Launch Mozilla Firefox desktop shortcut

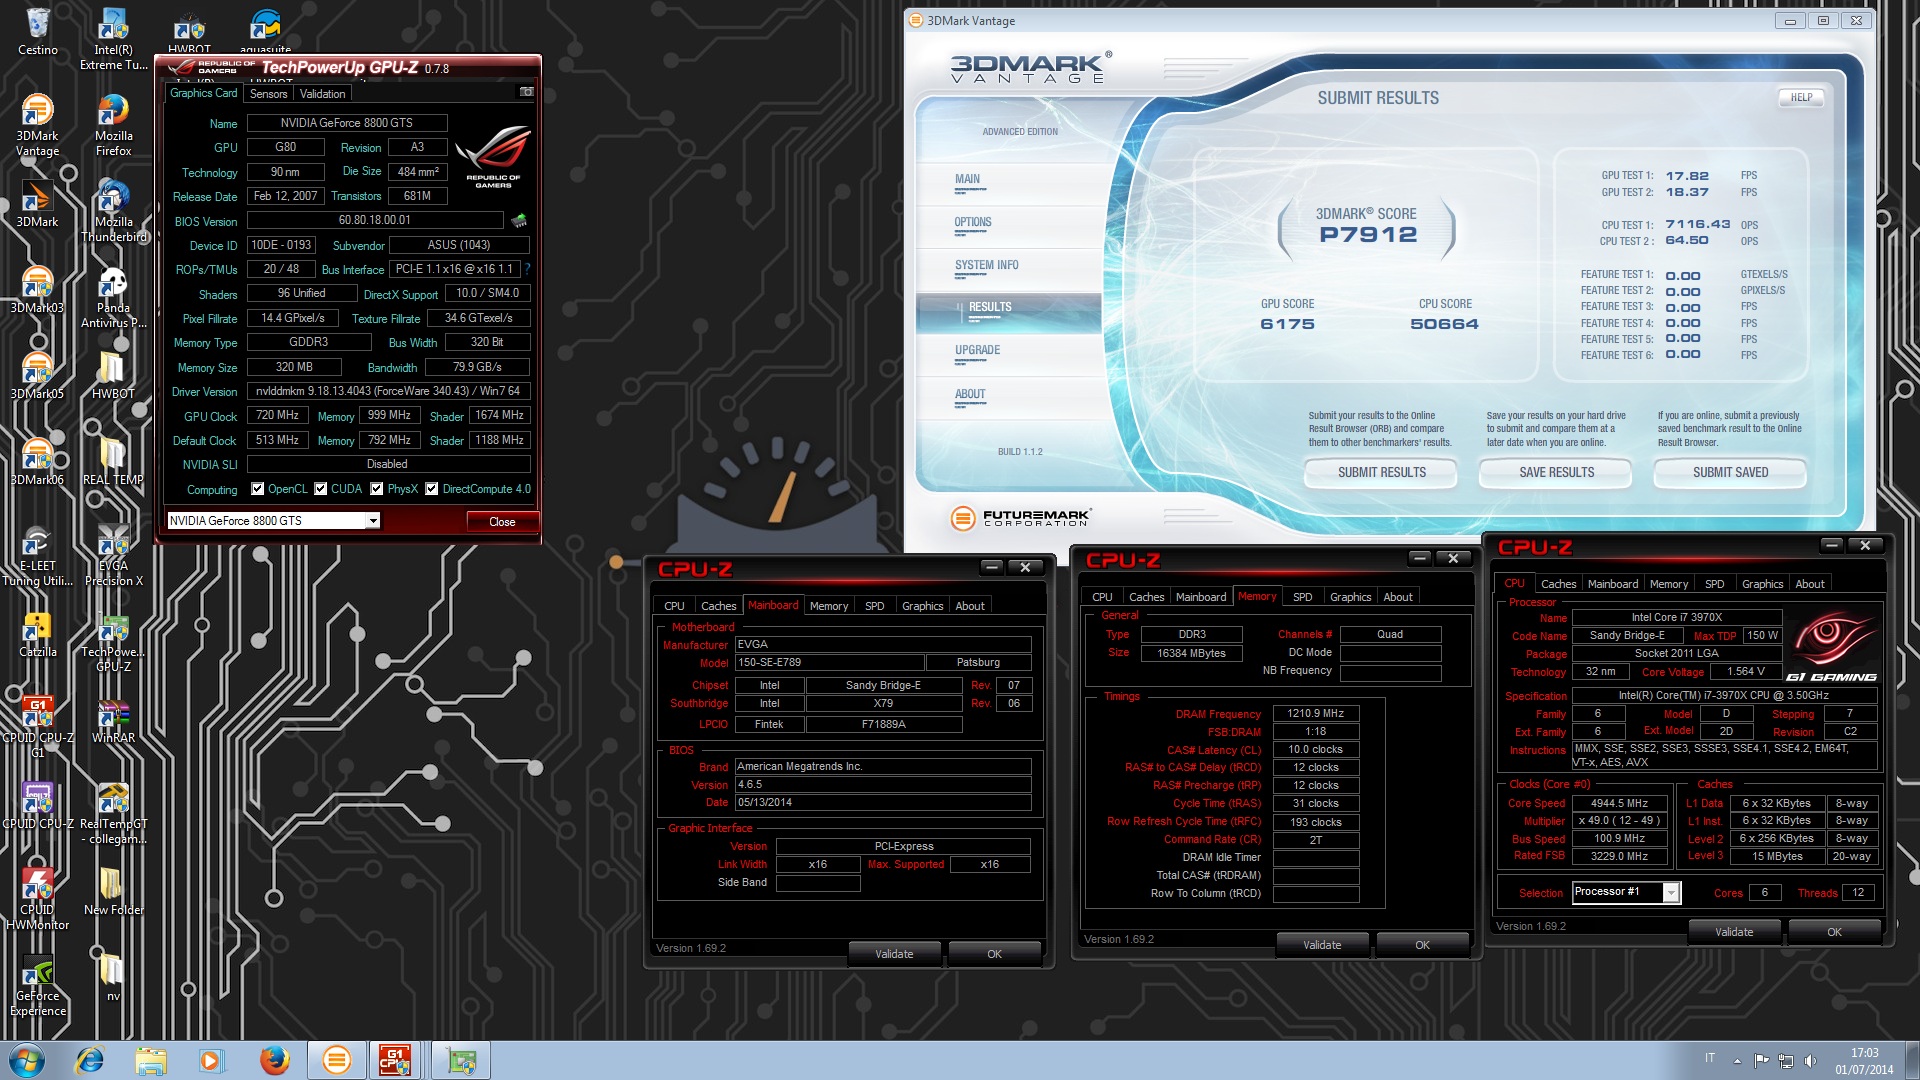click(x=113, y=125)
